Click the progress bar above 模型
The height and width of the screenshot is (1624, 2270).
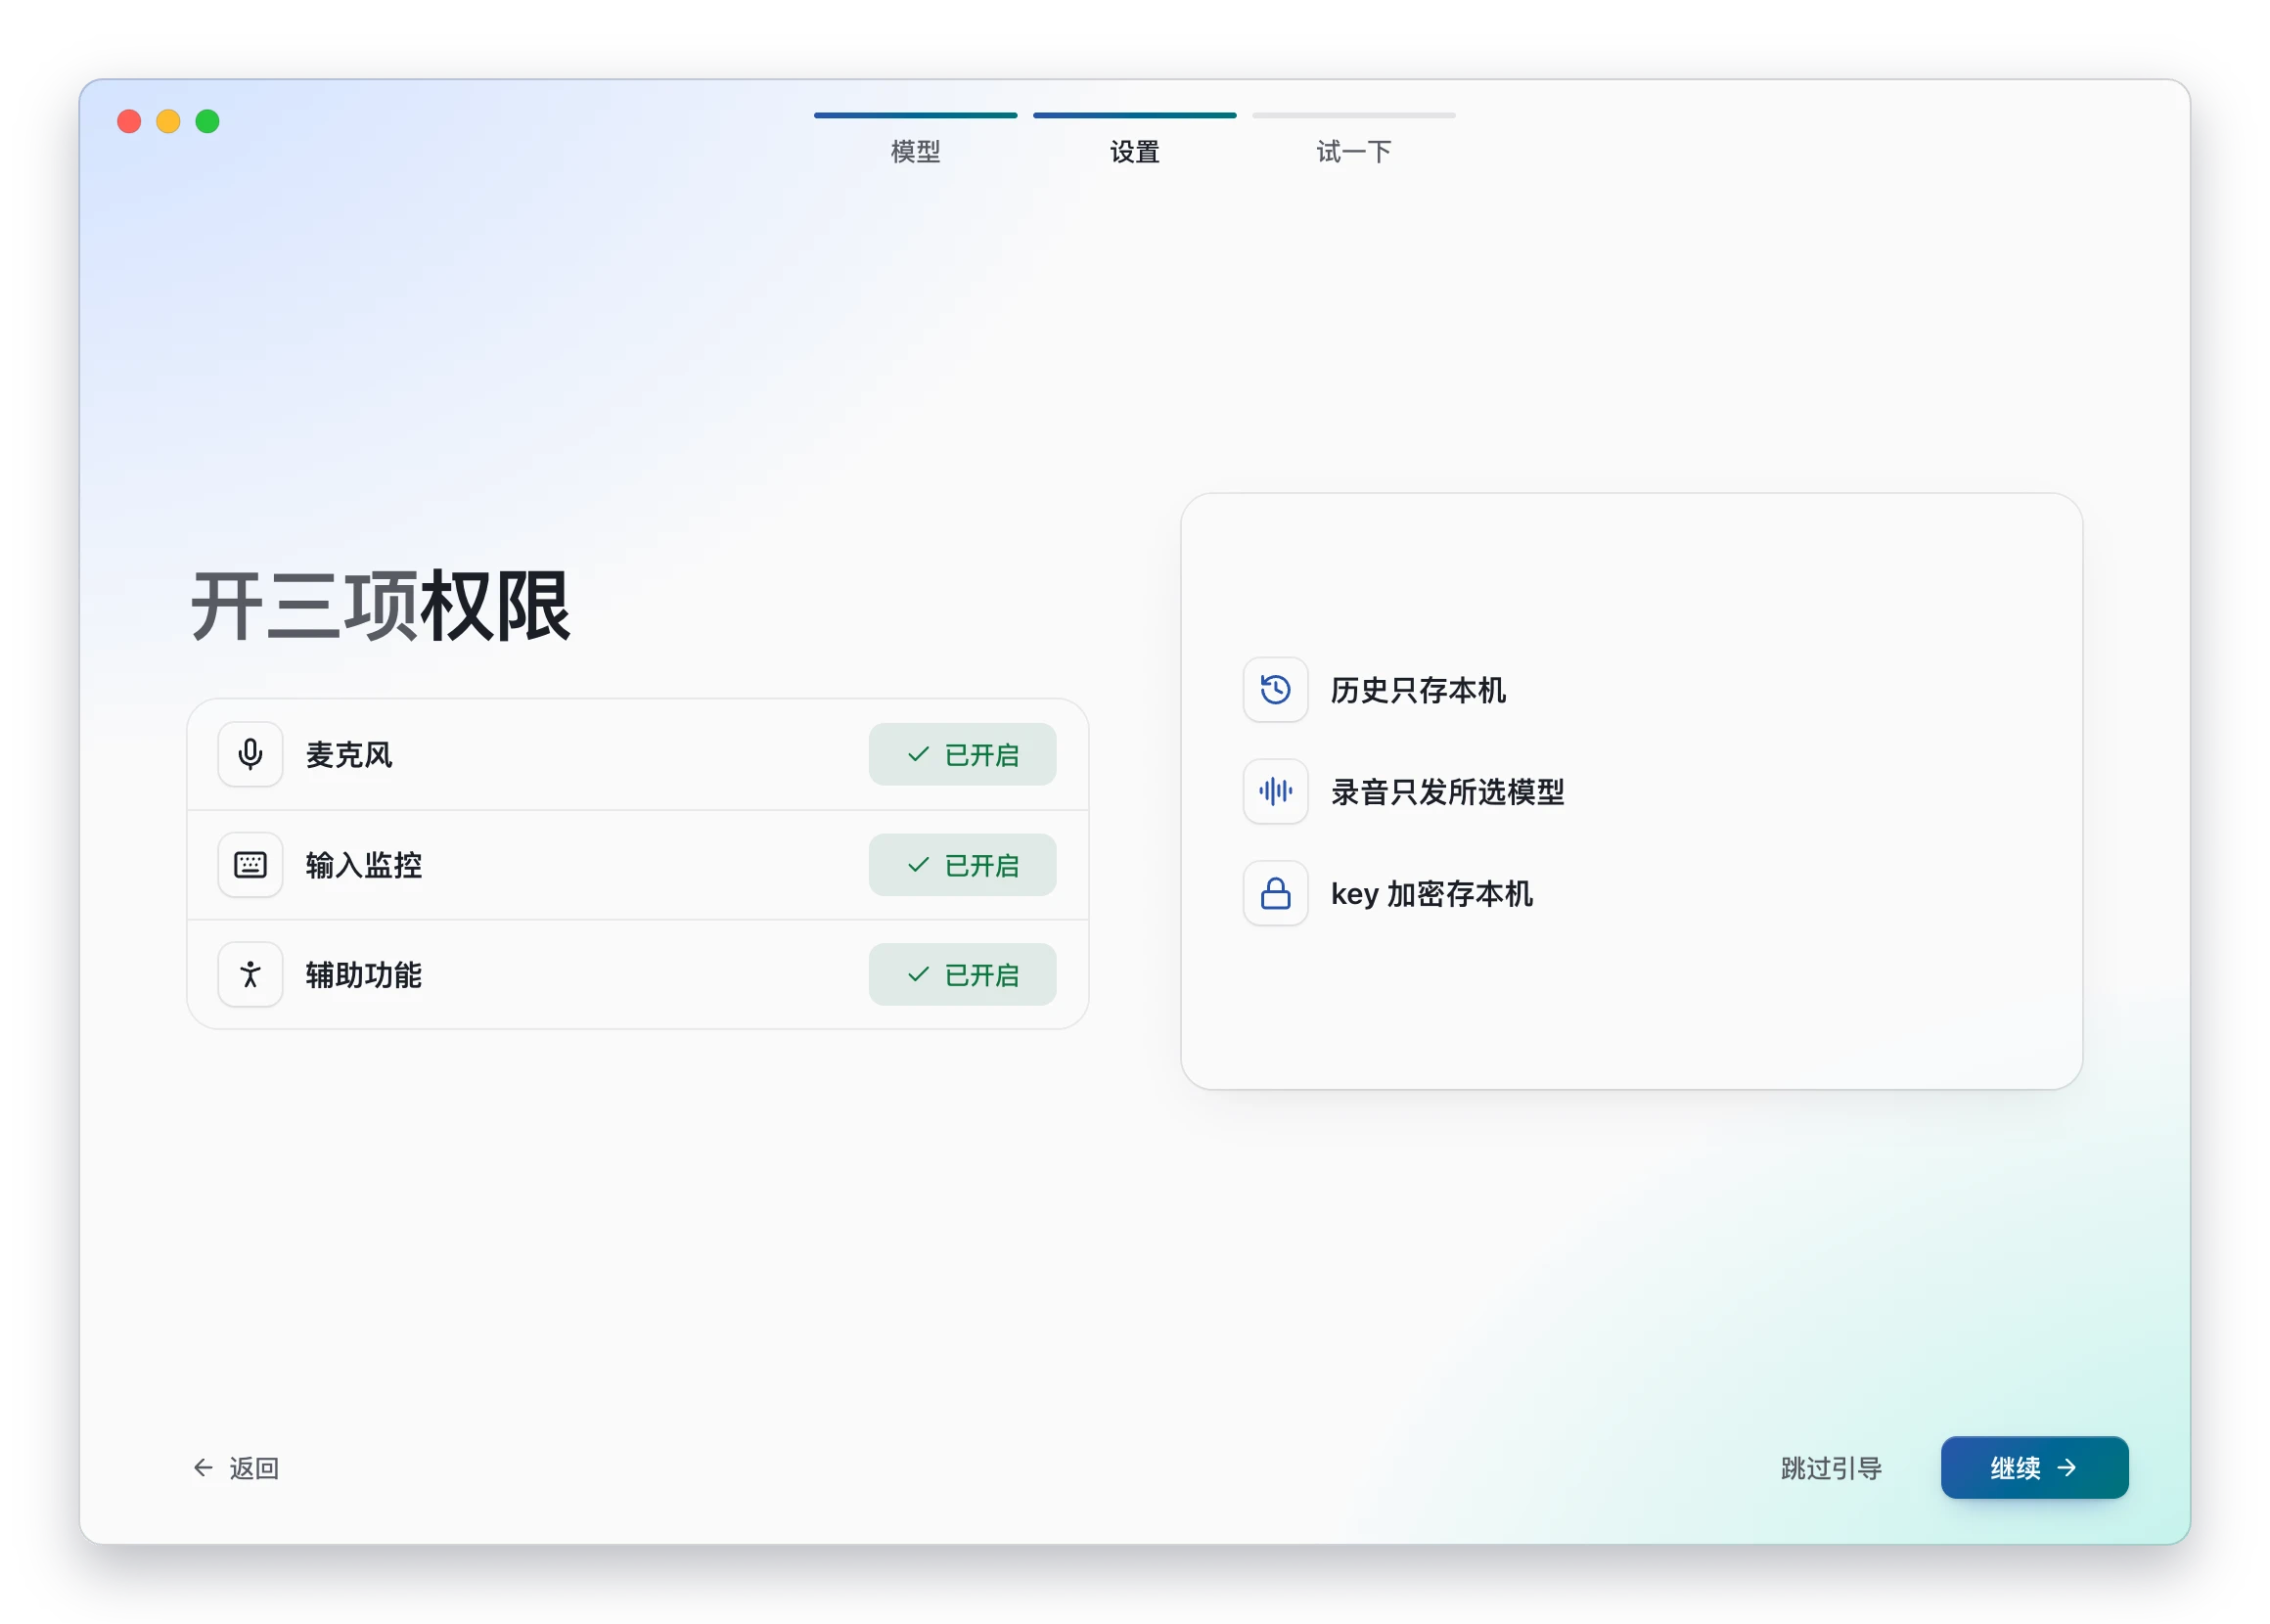tap(915, 115)
